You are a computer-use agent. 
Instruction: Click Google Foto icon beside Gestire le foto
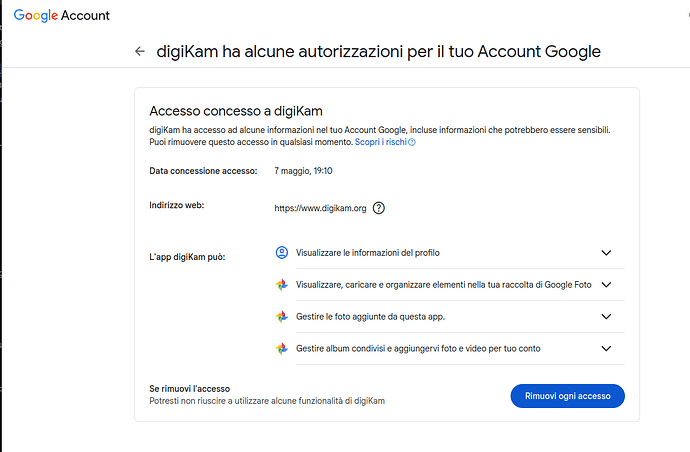point(282,316)
